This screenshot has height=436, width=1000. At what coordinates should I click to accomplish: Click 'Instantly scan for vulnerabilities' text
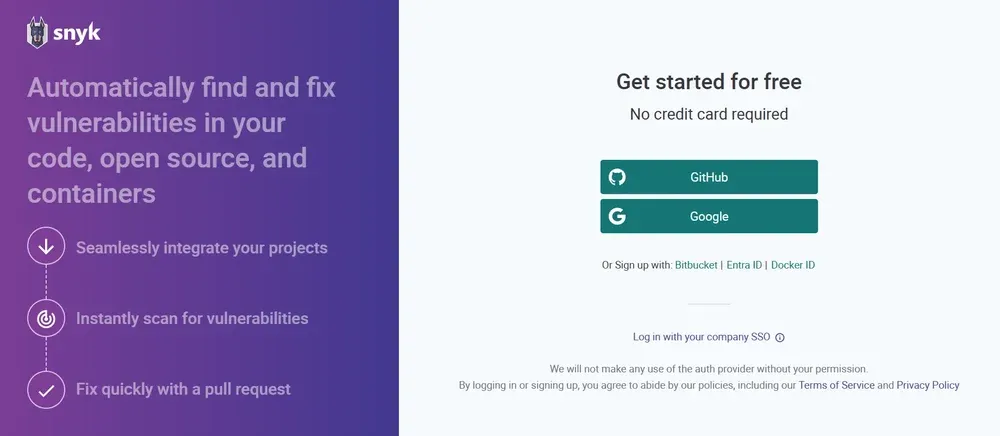192,318
